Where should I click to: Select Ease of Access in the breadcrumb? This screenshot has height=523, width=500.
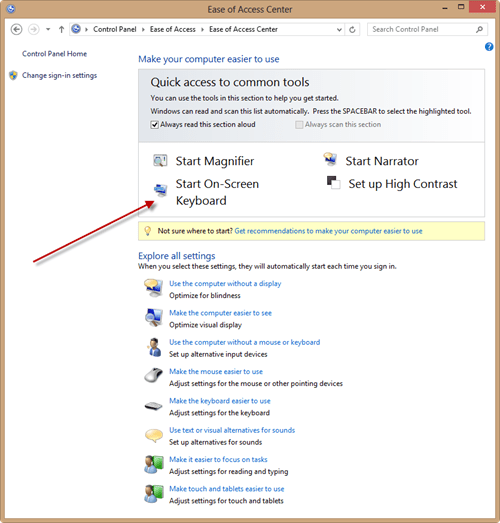point(172,29)
